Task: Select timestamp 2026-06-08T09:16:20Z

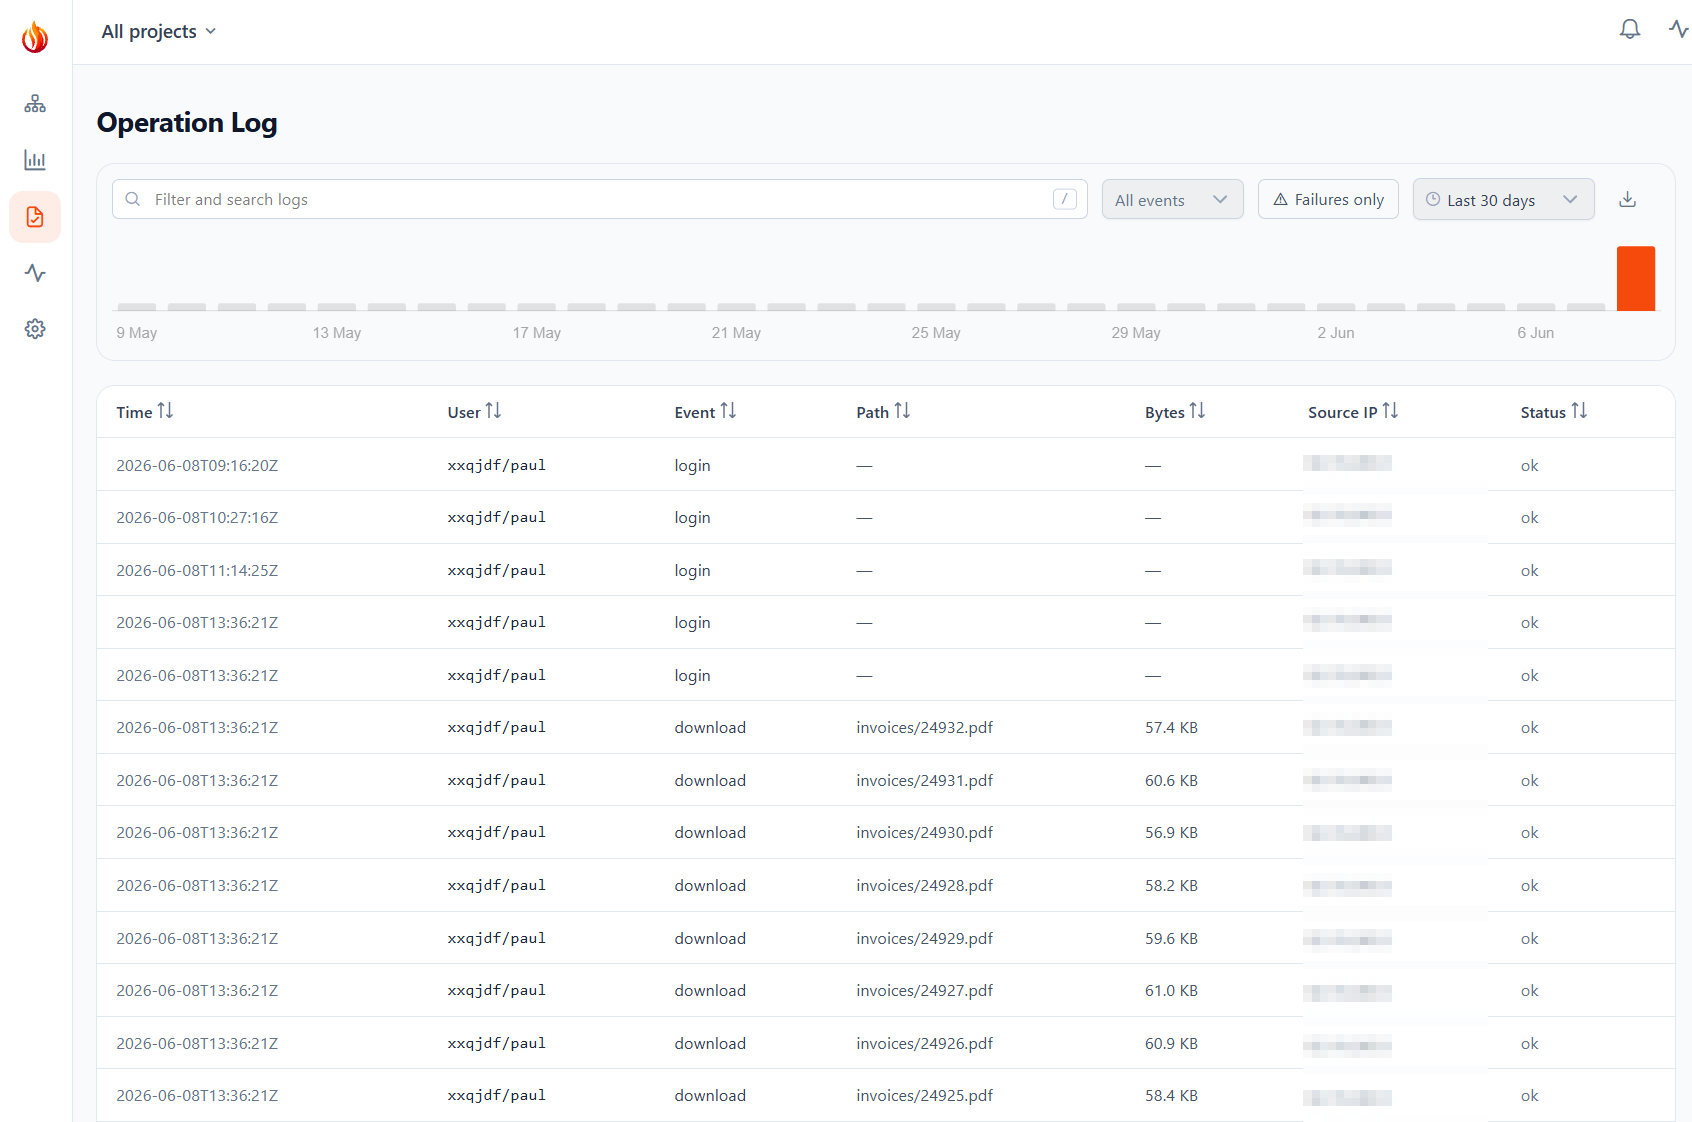Action: tap(197, 465)
